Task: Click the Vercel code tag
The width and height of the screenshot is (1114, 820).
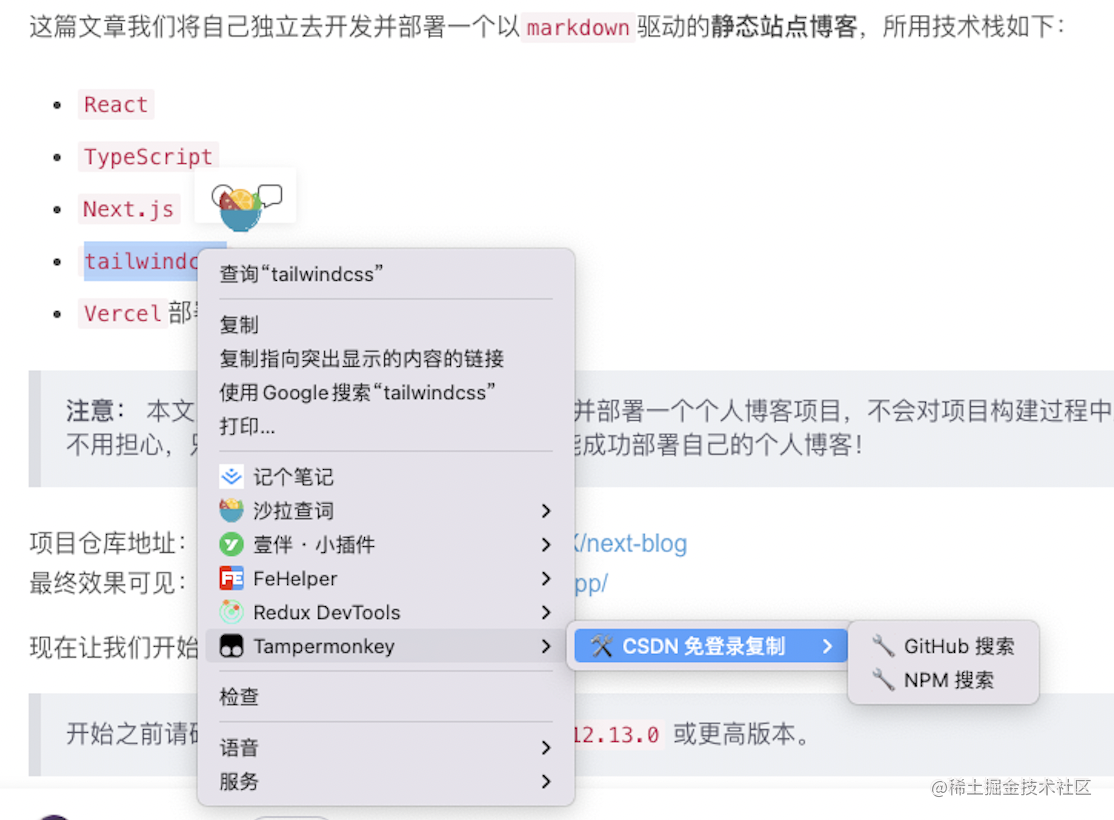Action: (122, 313)
